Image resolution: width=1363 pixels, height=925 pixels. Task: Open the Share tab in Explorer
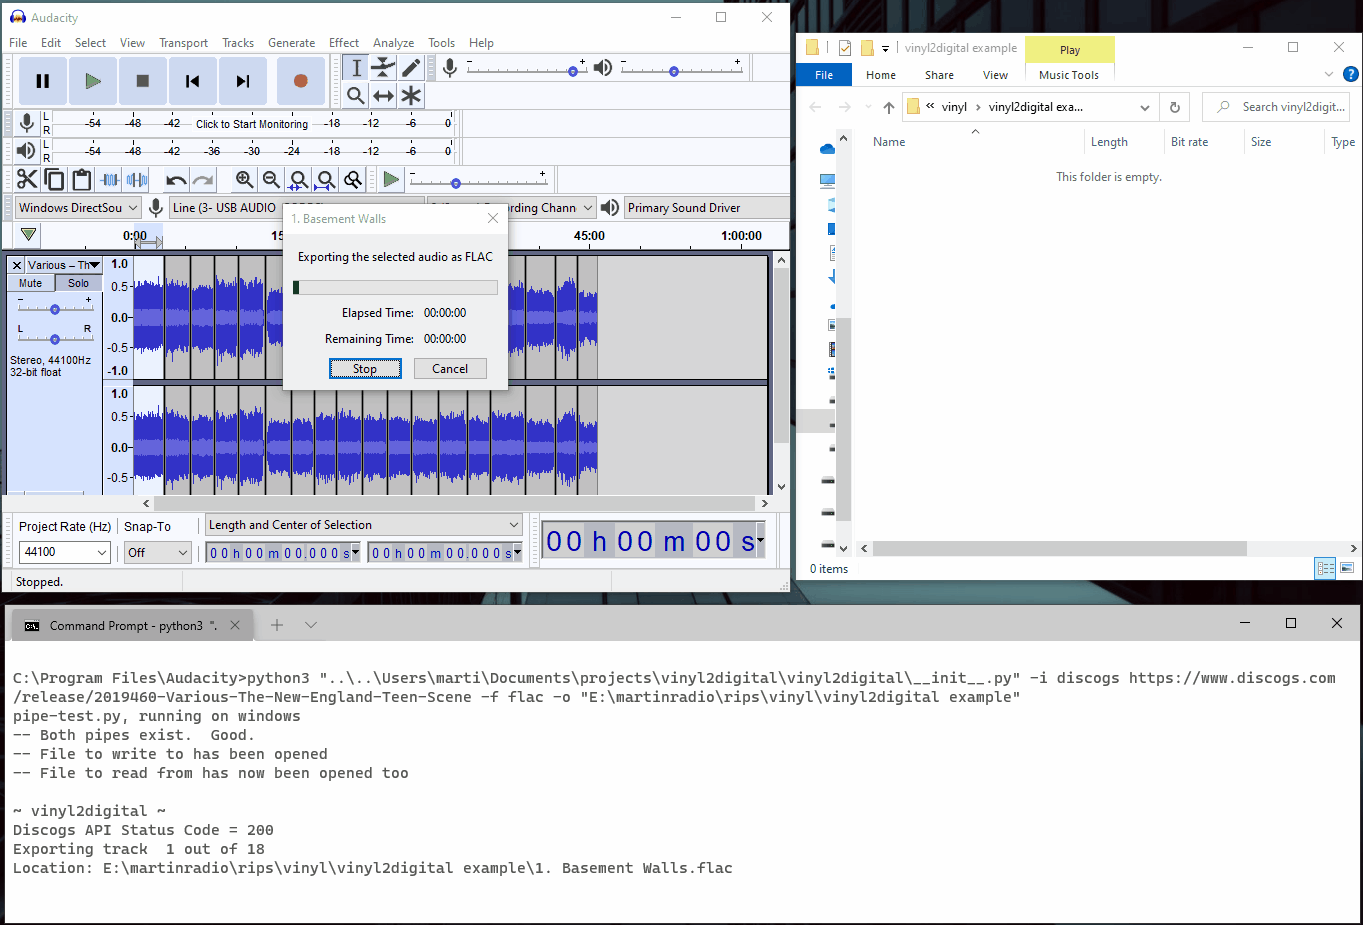click(939, 75)
